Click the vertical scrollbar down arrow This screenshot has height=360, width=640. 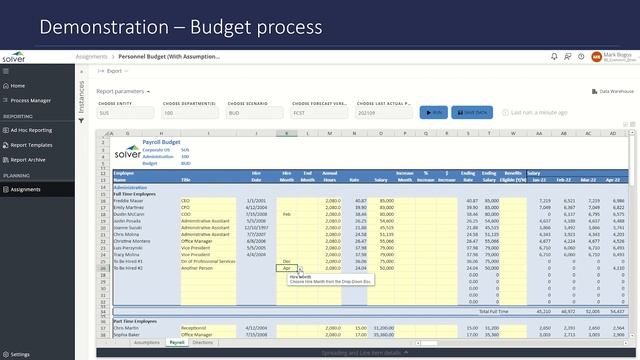[632, 336]
